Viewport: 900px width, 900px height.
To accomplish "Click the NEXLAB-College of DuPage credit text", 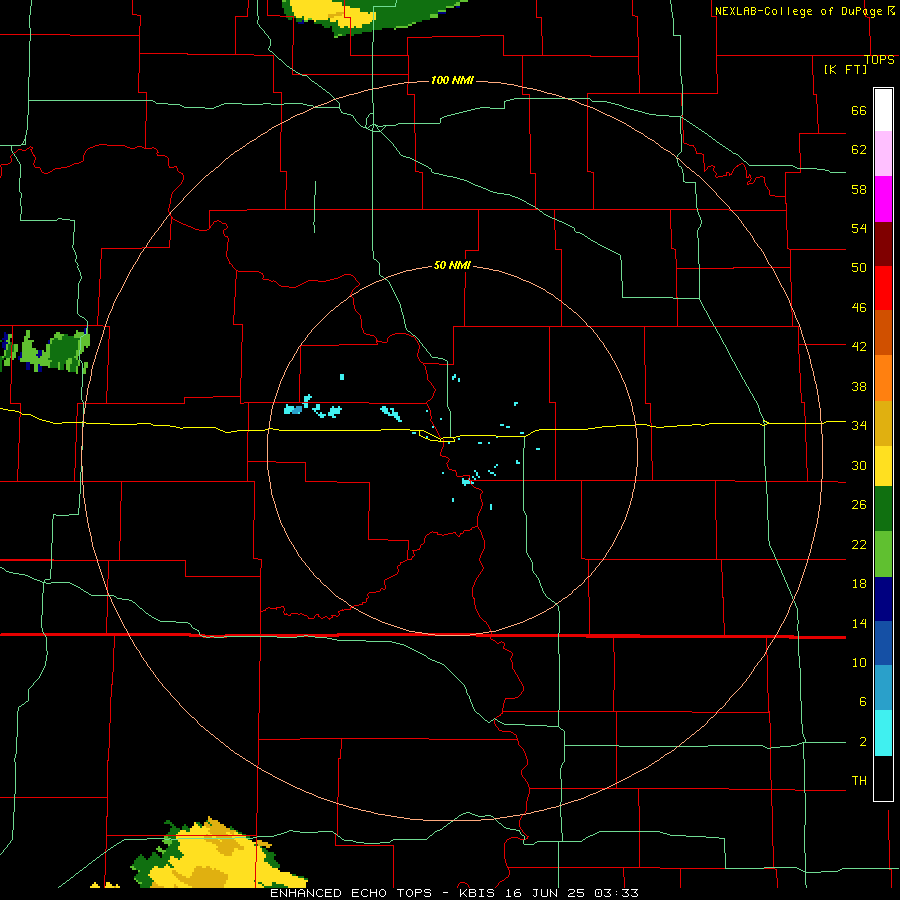I will 798,11.
